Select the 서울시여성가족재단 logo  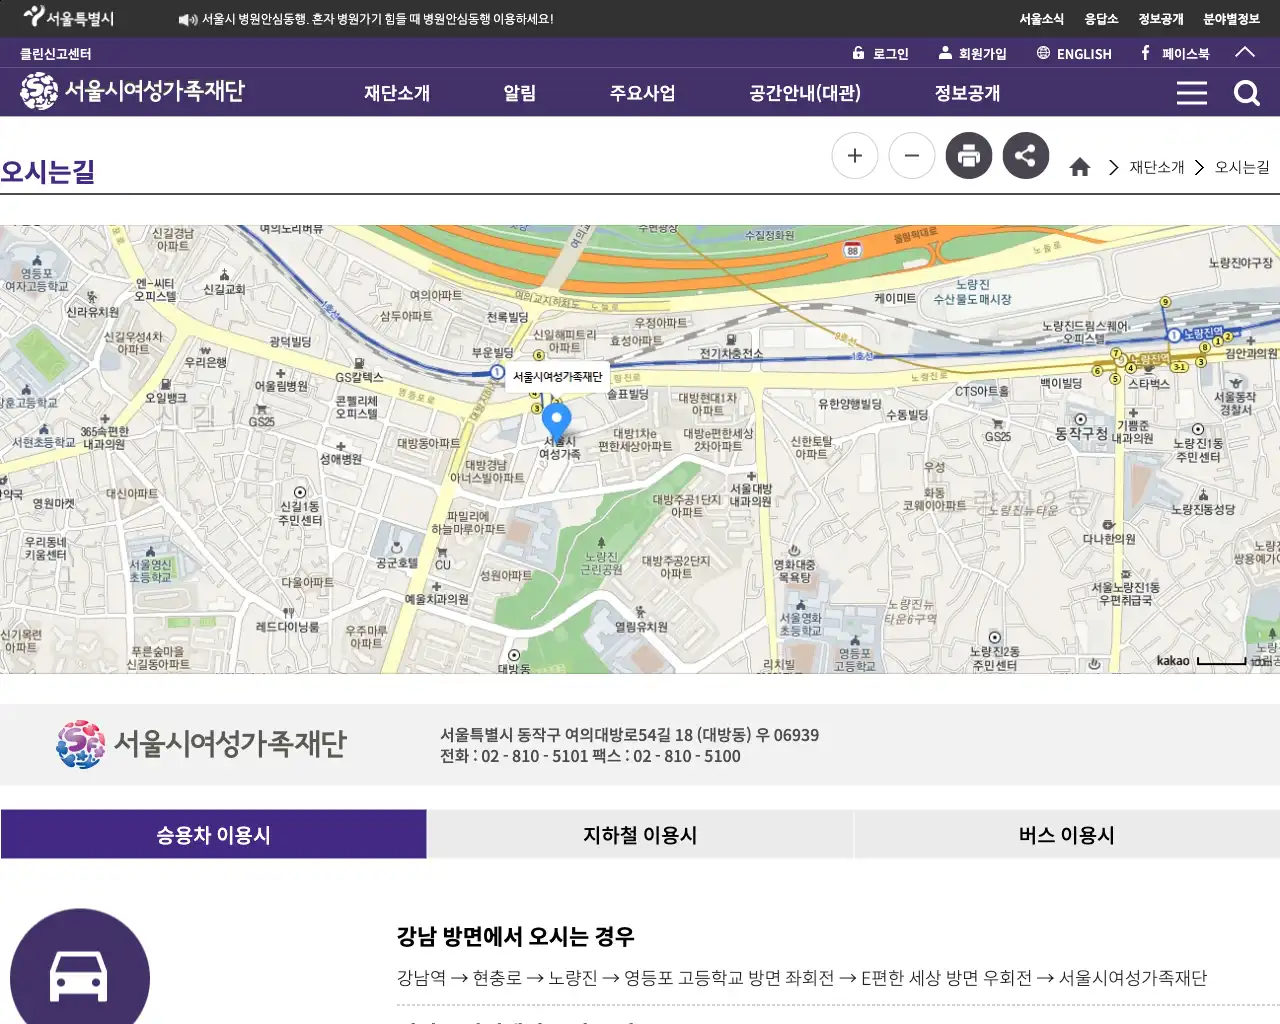(130, 92)
